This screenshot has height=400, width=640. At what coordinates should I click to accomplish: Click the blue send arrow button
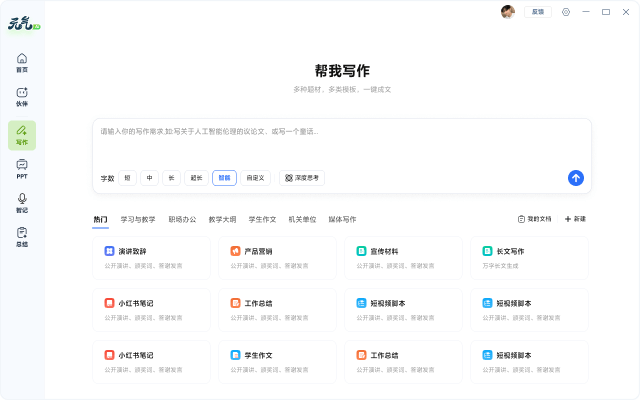click(575, 178)
